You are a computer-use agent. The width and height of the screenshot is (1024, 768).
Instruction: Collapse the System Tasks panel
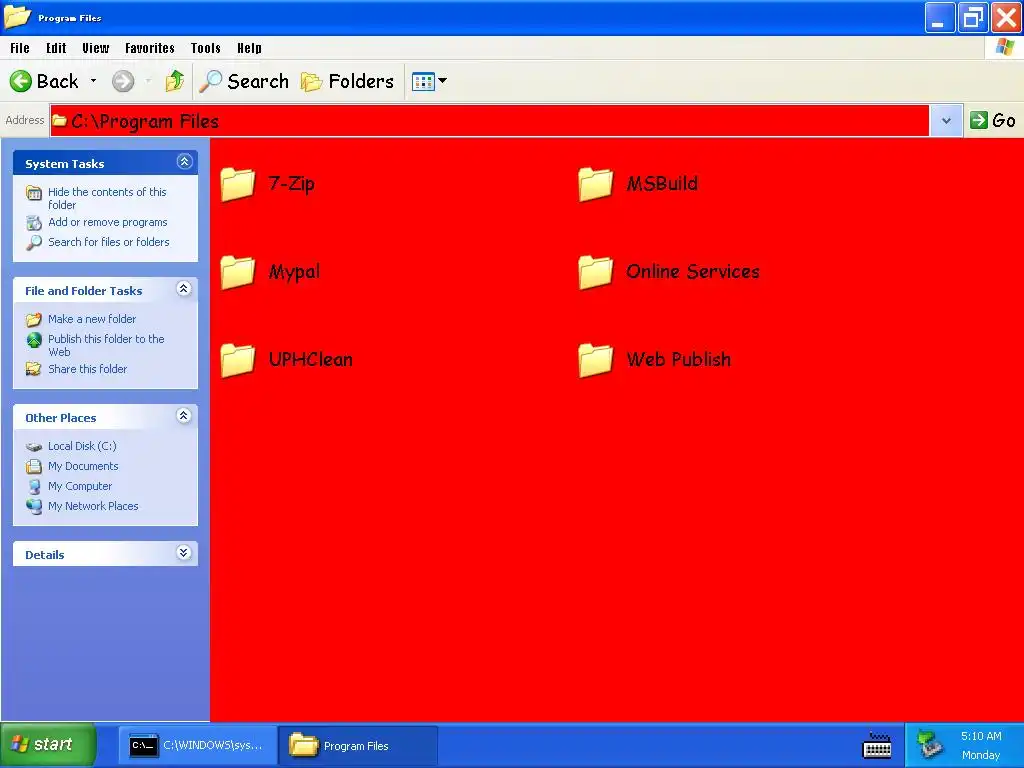click(x=184, y=161)
